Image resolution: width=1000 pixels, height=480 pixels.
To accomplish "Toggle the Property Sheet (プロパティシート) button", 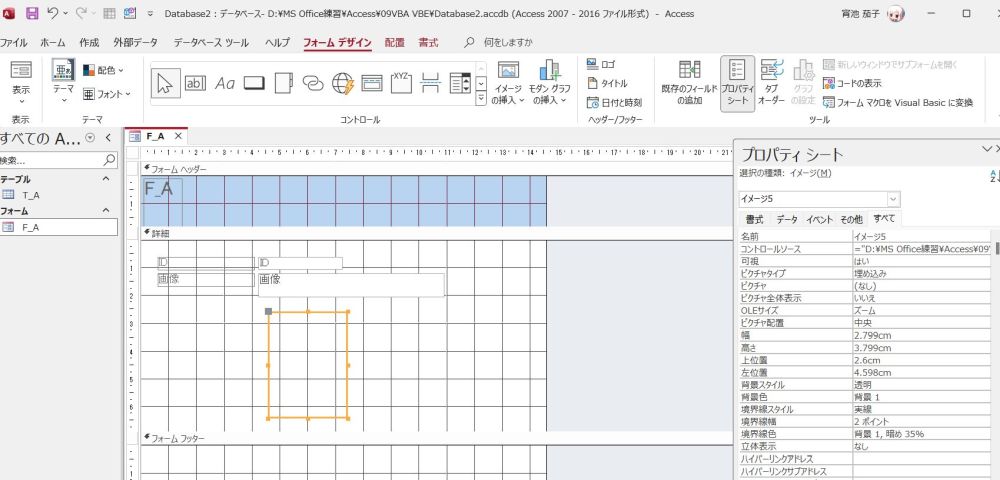I will [737, 82].
